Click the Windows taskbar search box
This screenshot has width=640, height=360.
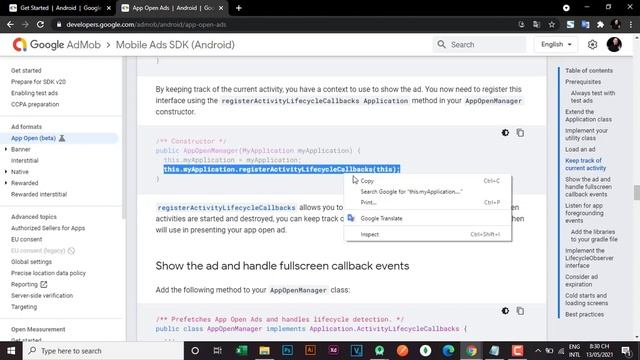103,351
